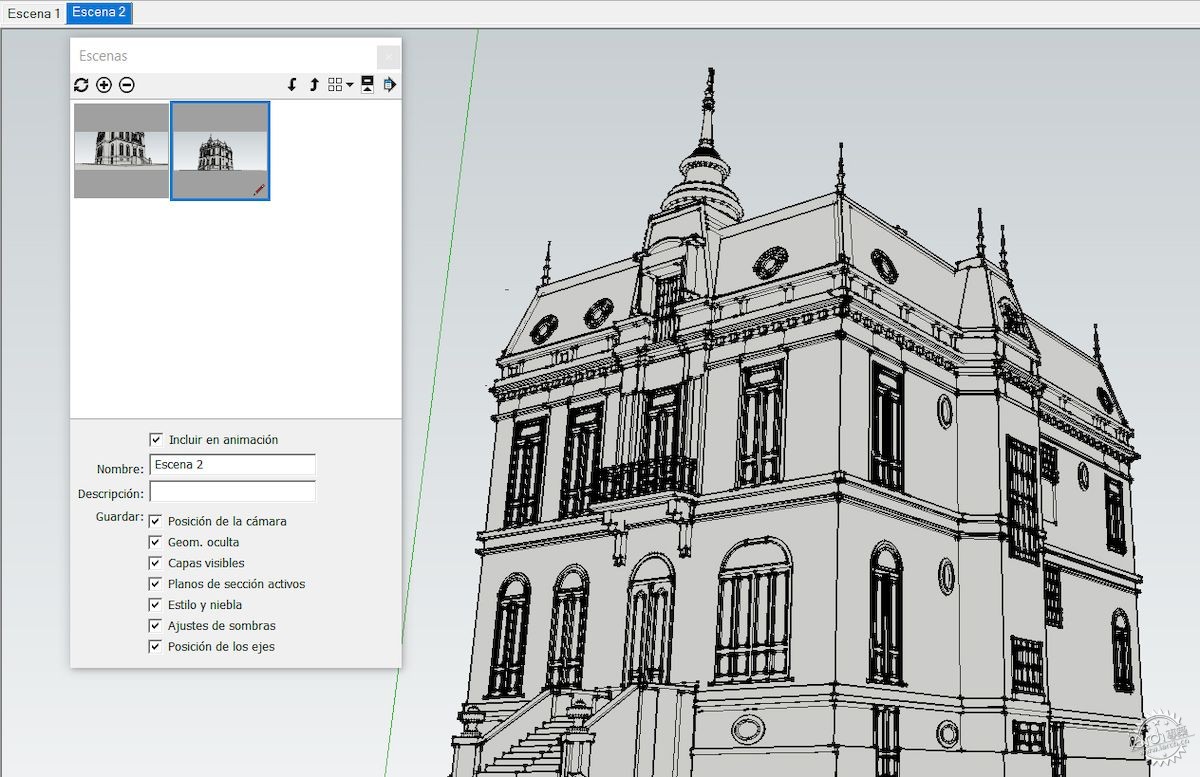Close the Escenas panel
The width and height of the screenshot is (1200, 777).
tap(389, 57)
